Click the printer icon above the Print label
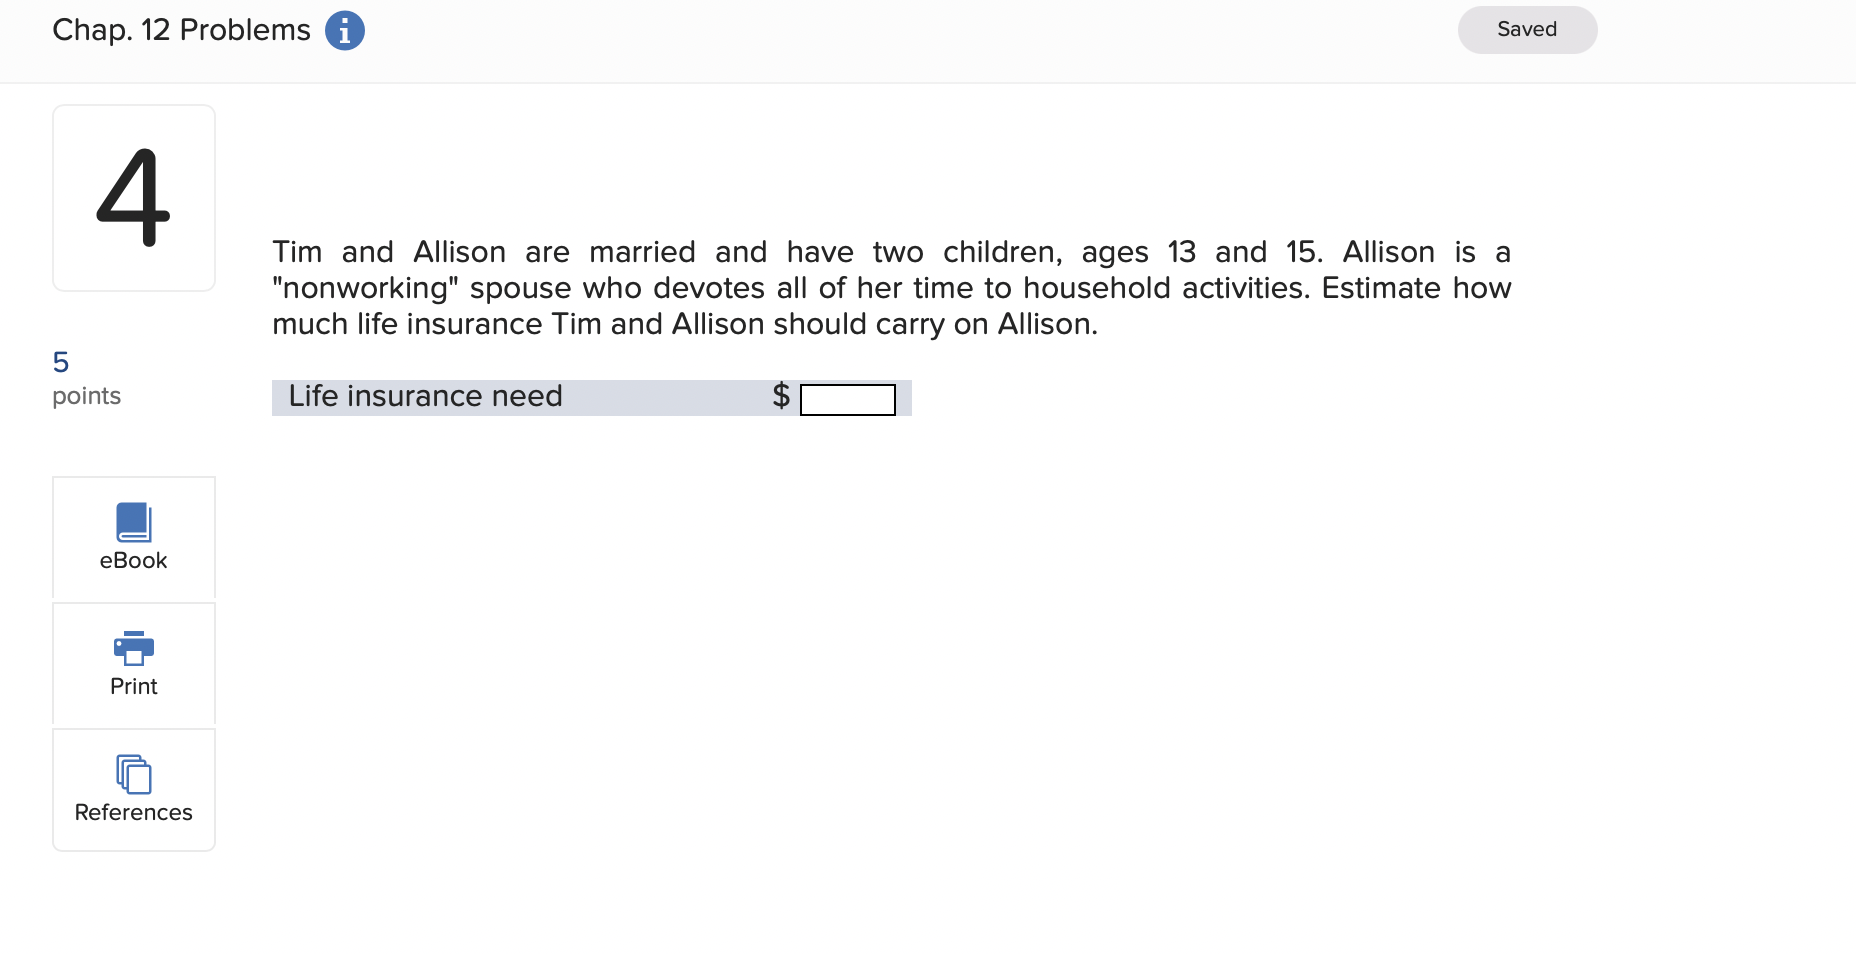The image size is (1856, 954). 133,648
